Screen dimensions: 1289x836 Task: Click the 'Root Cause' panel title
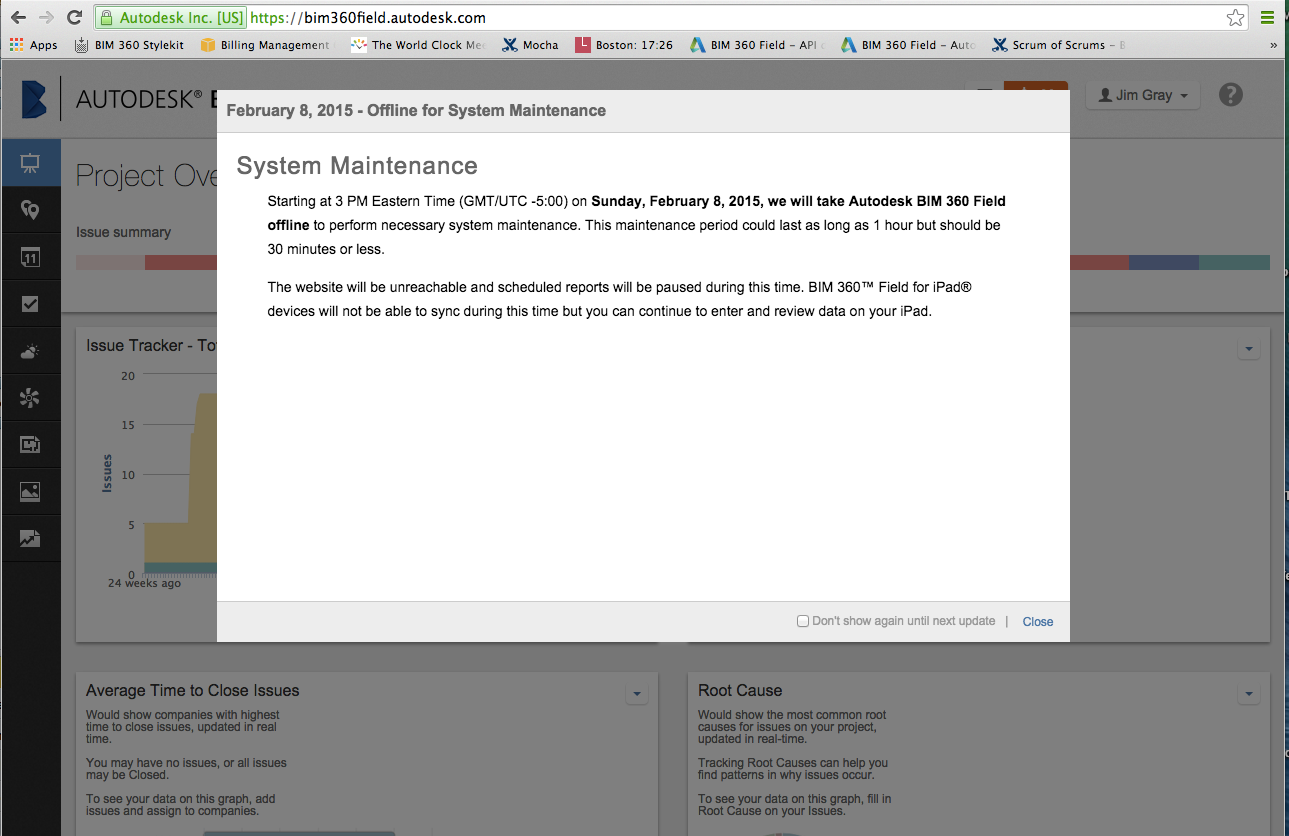point(740,690)
